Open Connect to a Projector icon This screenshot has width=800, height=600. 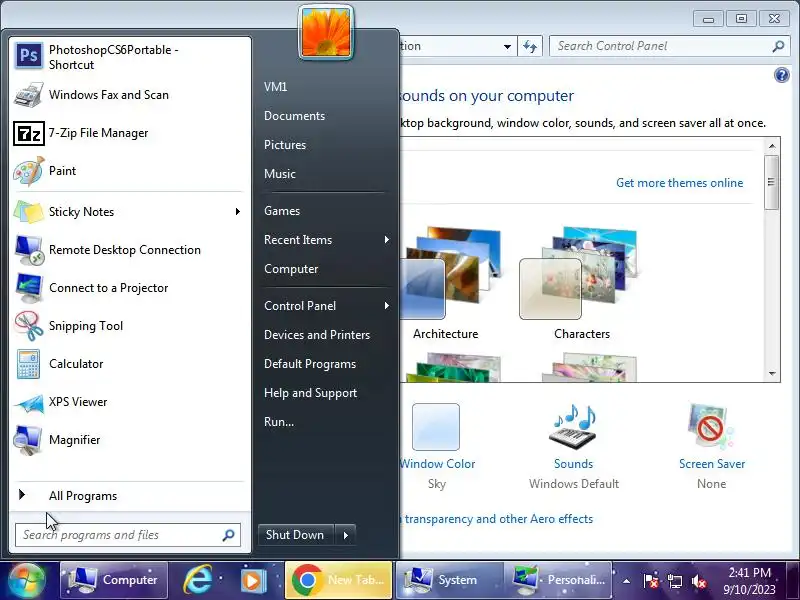(29, 288)
